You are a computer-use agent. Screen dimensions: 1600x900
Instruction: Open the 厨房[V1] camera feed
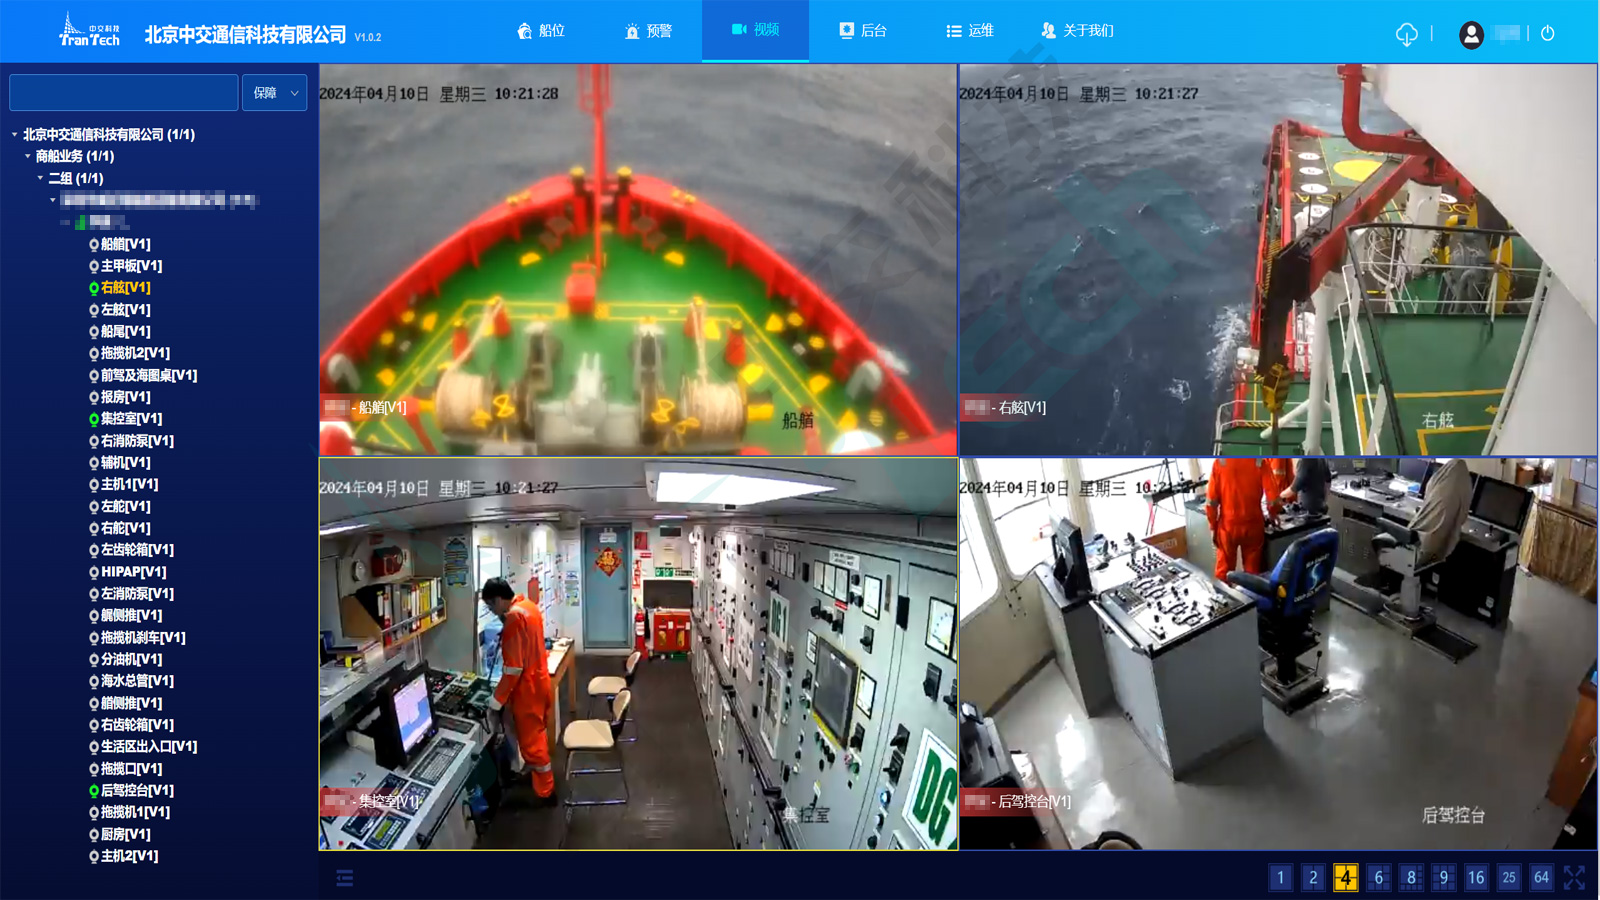pos(125,834)
